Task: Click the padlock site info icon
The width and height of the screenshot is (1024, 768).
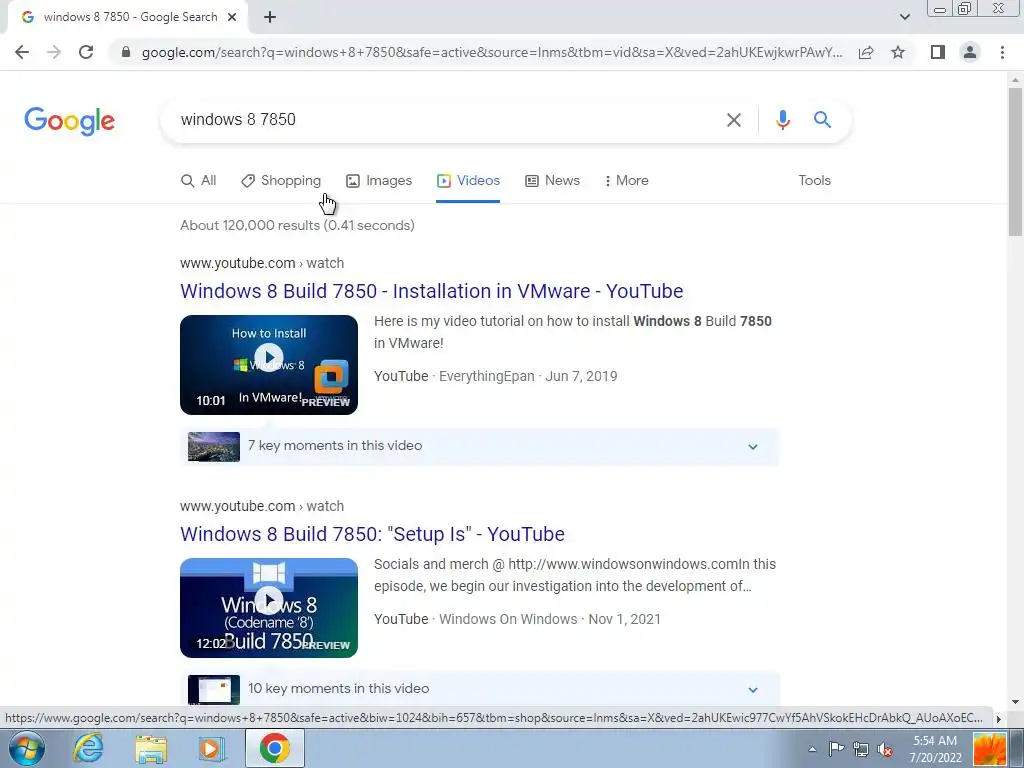Action: point(126,52)
